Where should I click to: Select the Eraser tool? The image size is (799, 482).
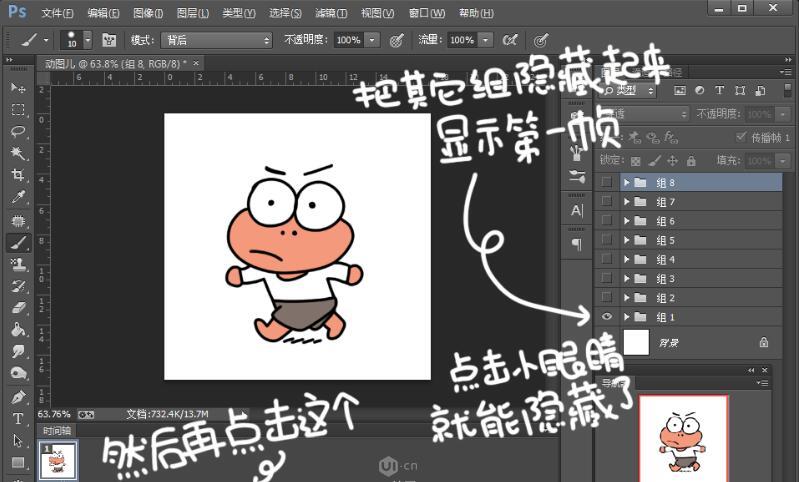(18, 308)
